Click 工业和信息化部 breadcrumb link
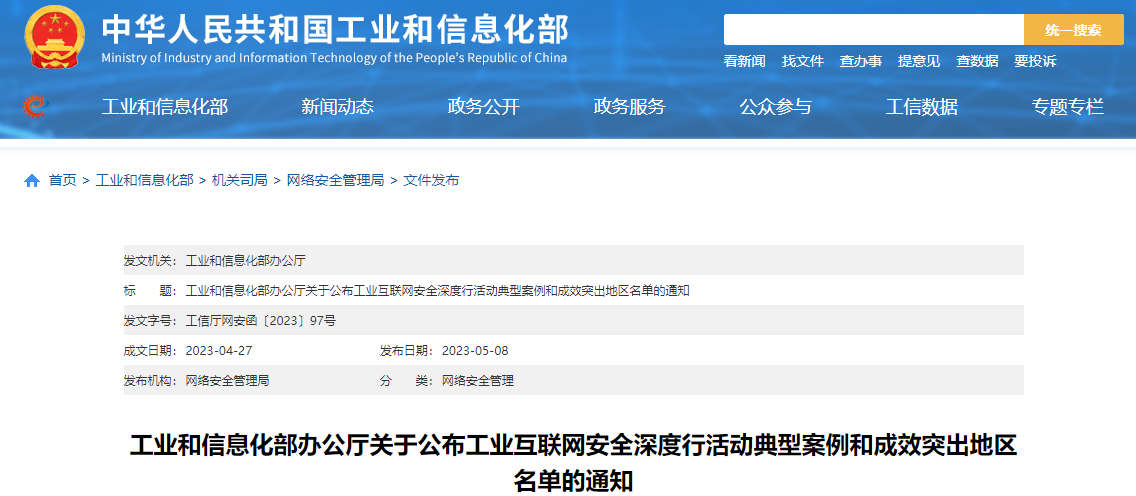Viewport: 1136px width, 496px height. (144, 180)
